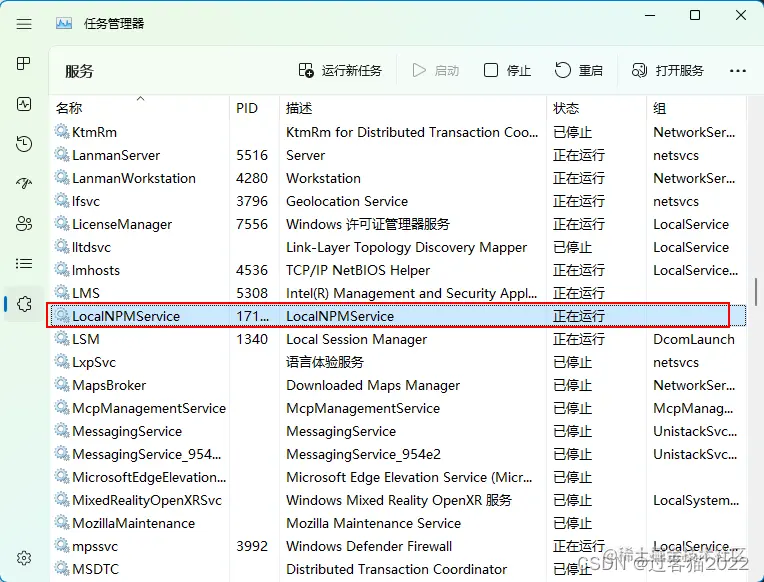This screenshot has width=764, height=582.
Task: Click the Downloaded Maps Manager description
Action: tap(373, 385)
